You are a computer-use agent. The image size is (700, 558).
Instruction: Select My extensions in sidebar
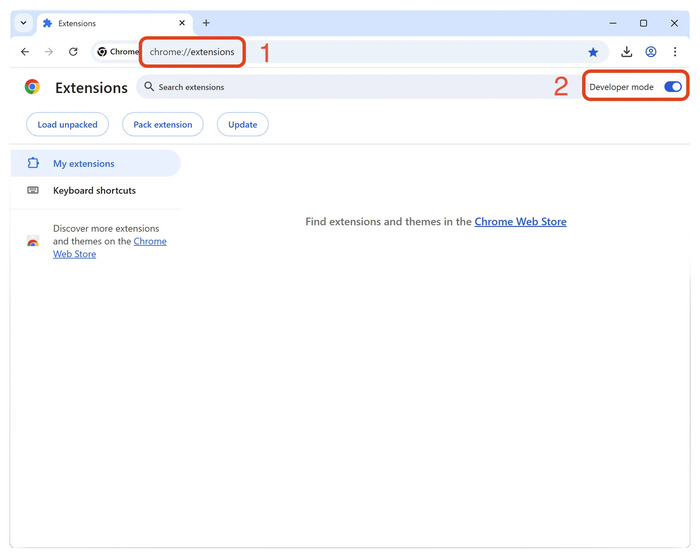point(96,163)
